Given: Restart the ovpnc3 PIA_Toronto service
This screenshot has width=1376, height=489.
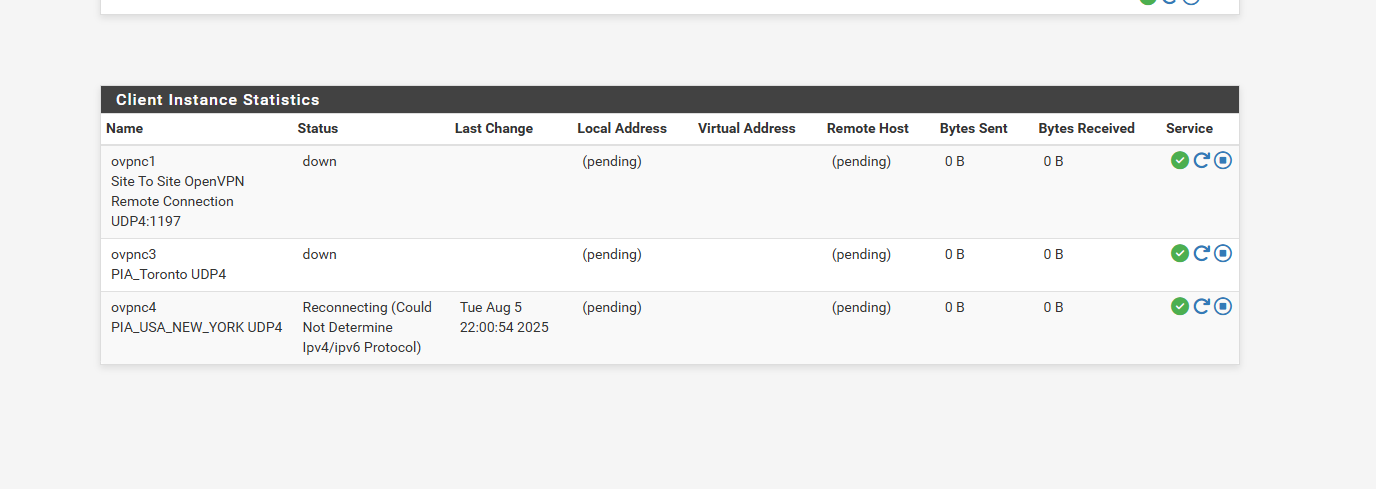Looking at the screenshot, I should pyautogui.click(x=1202, y=253).
